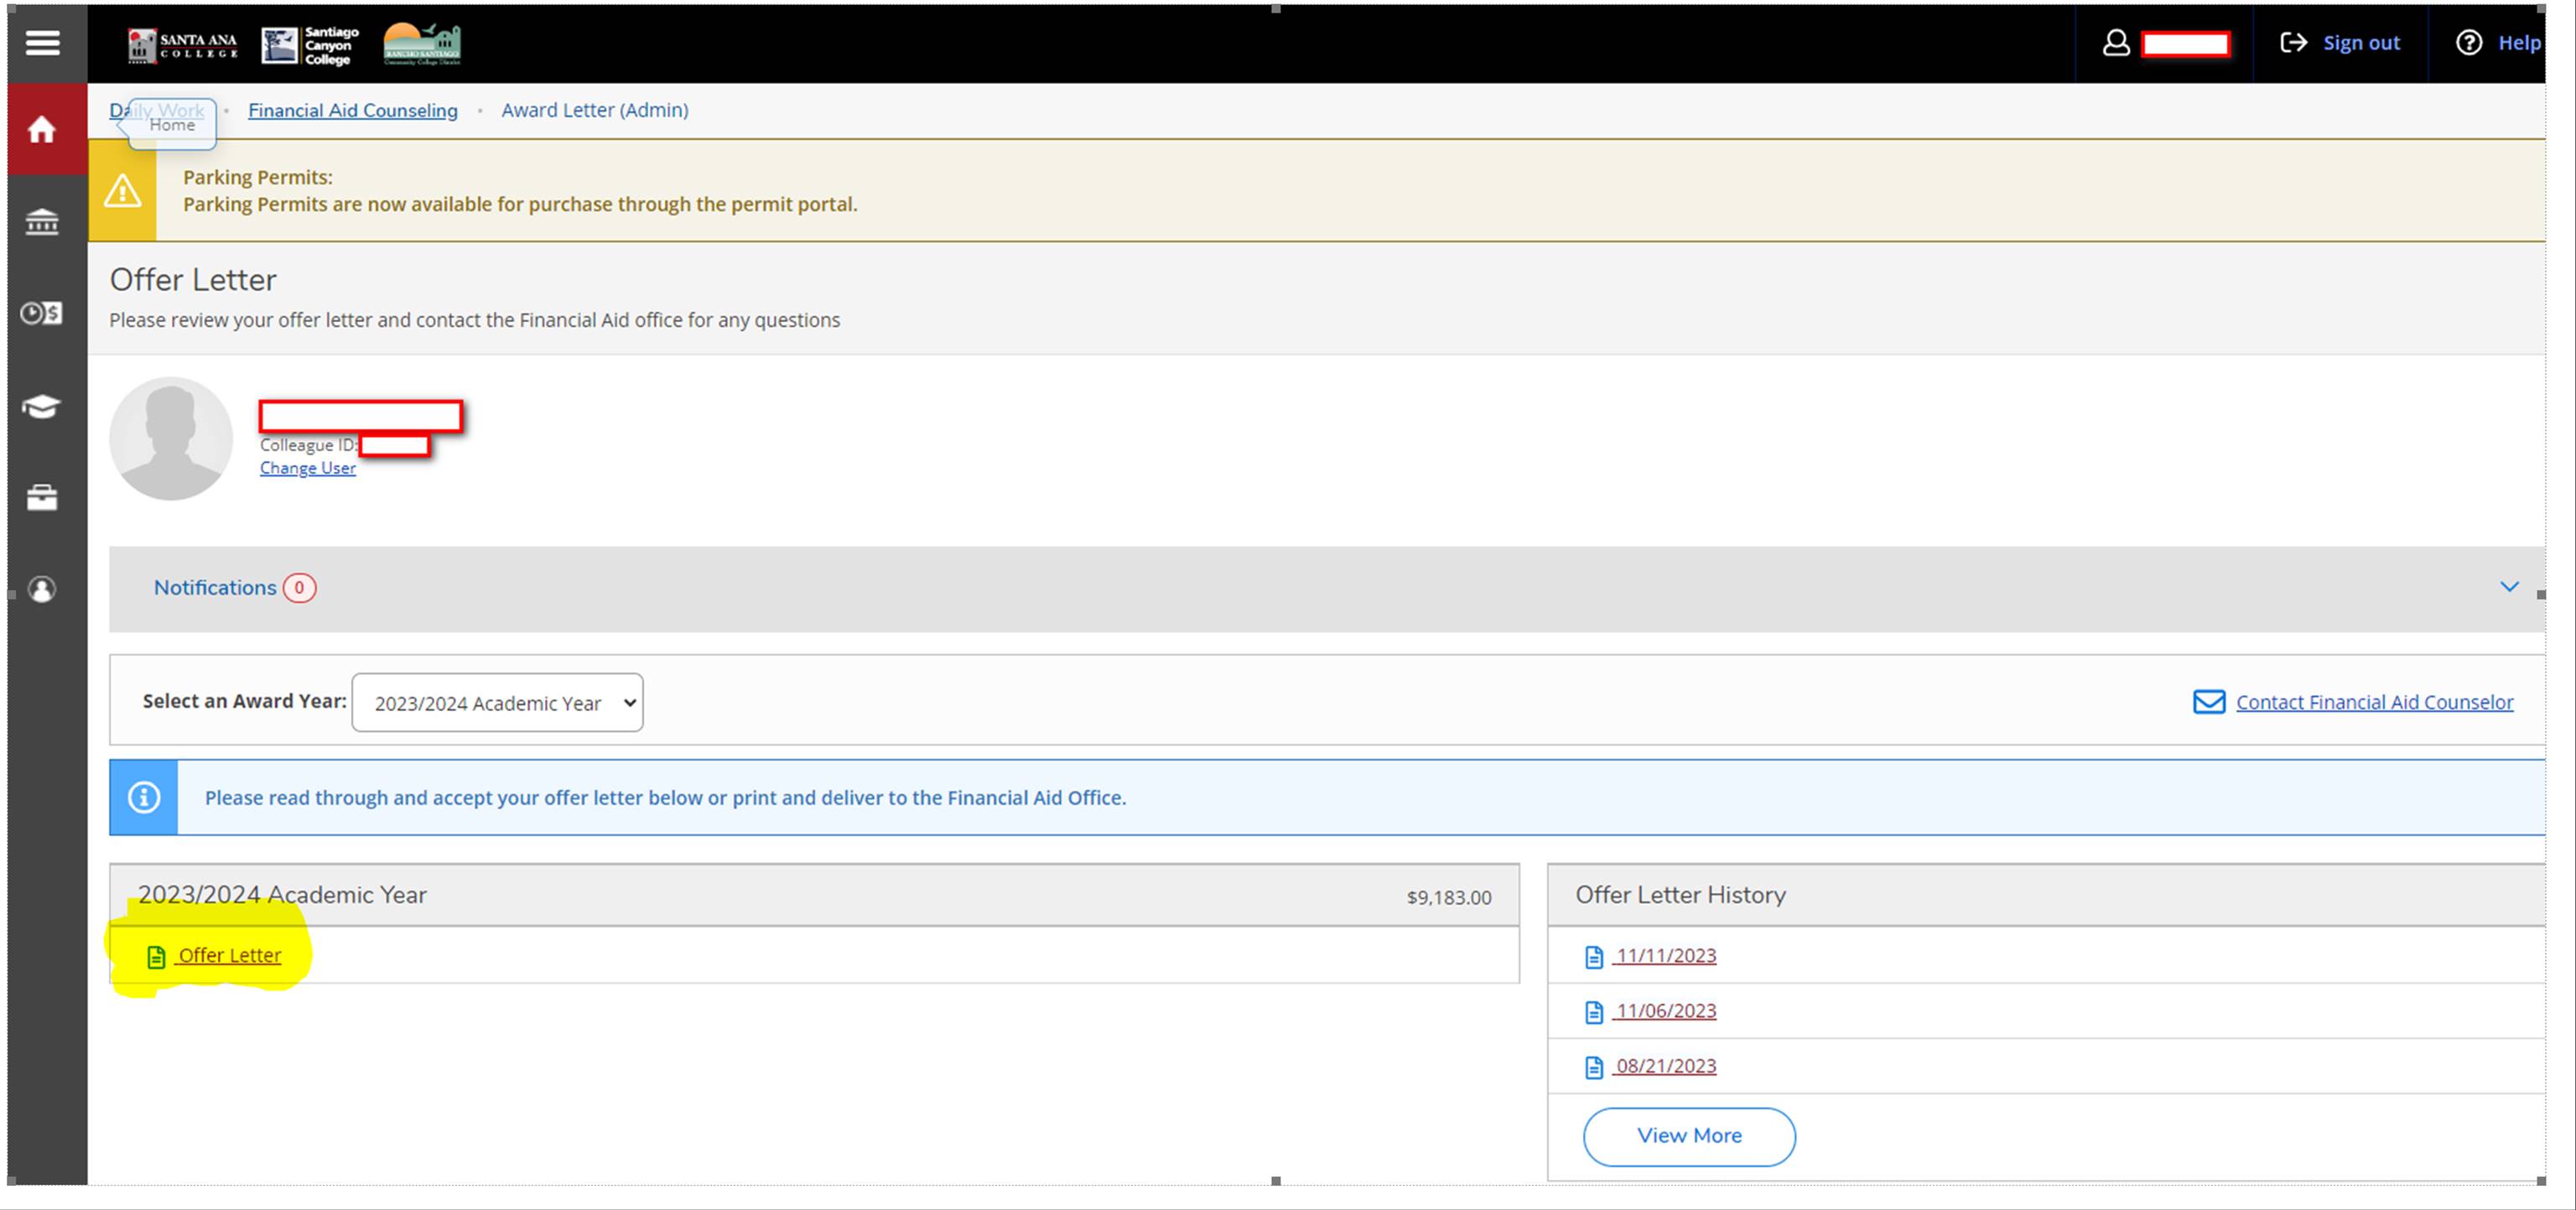Click the Change User link
The height and width of the screenshot is (1210, 2576).
coord(307,468)
